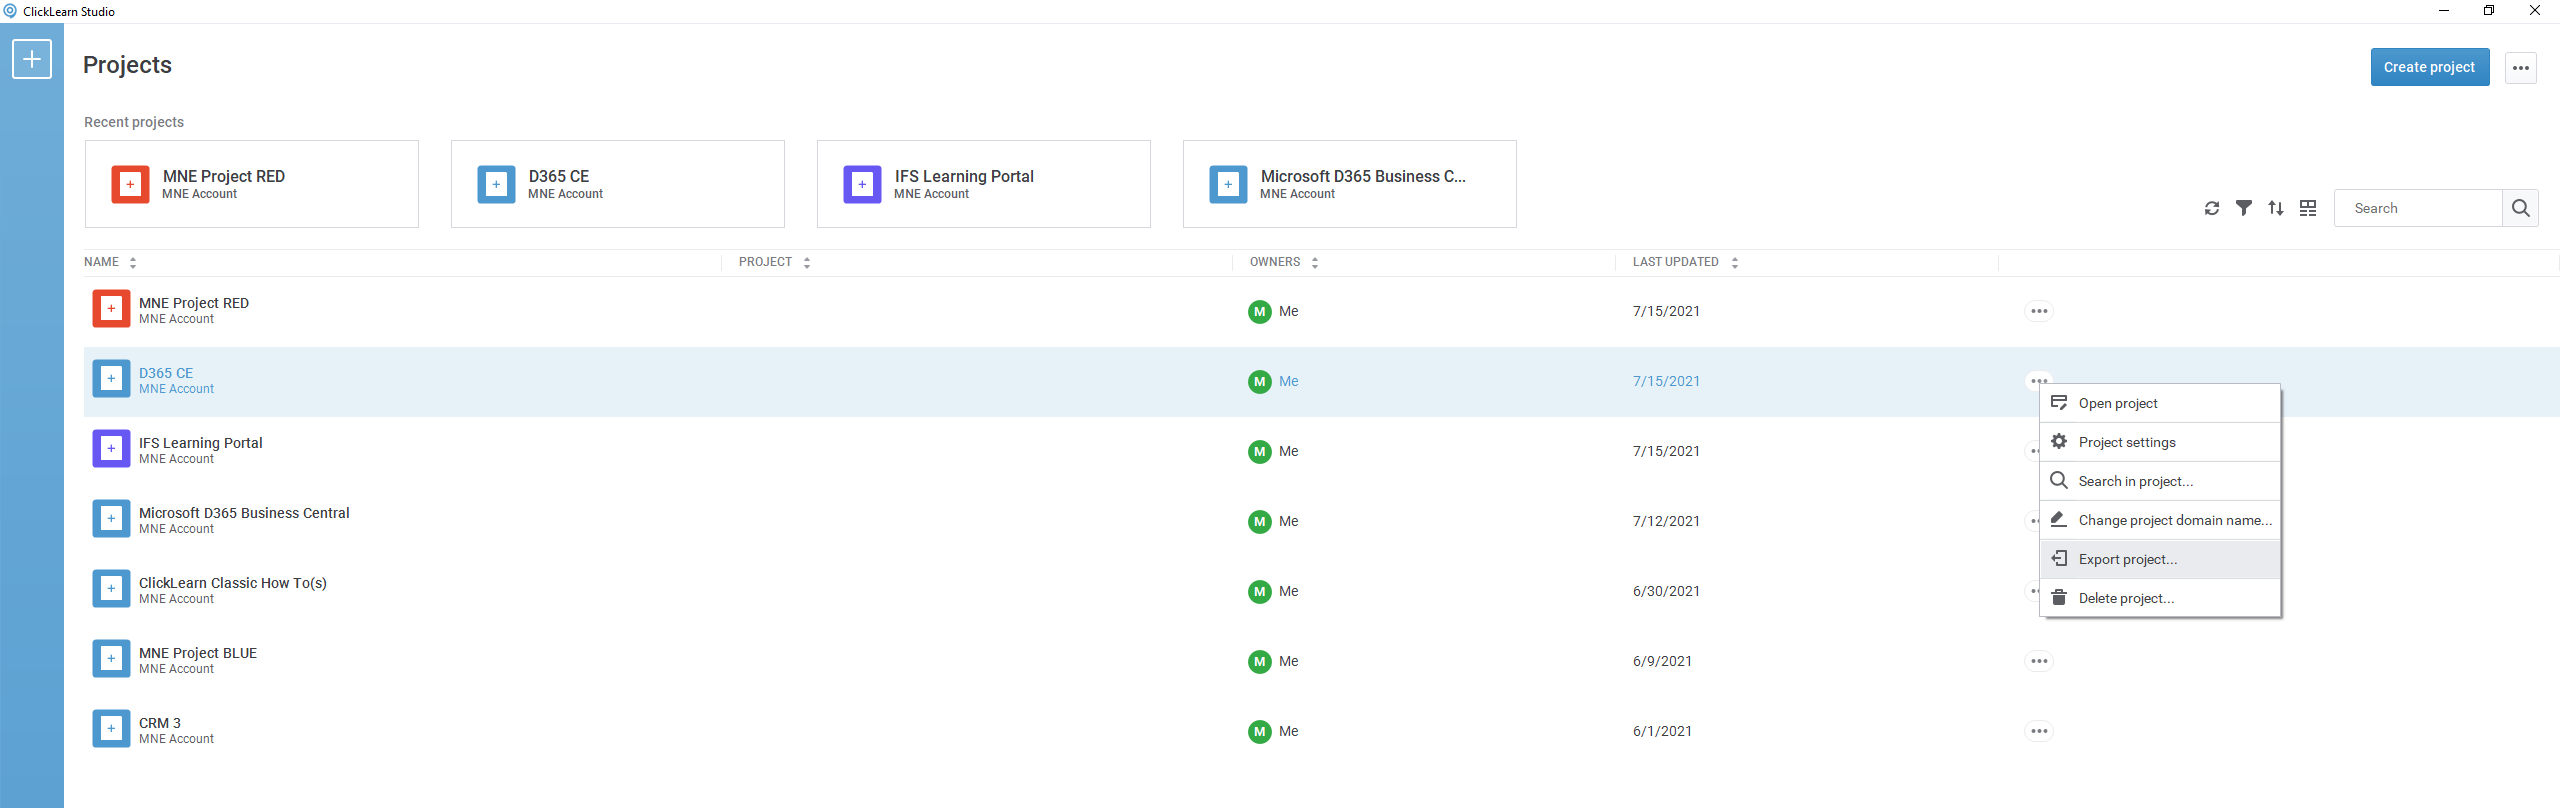This screenshot has width=2560, height=808.
Task: Click the sort arrows icon in toolbar
Action: point(2276,208)
